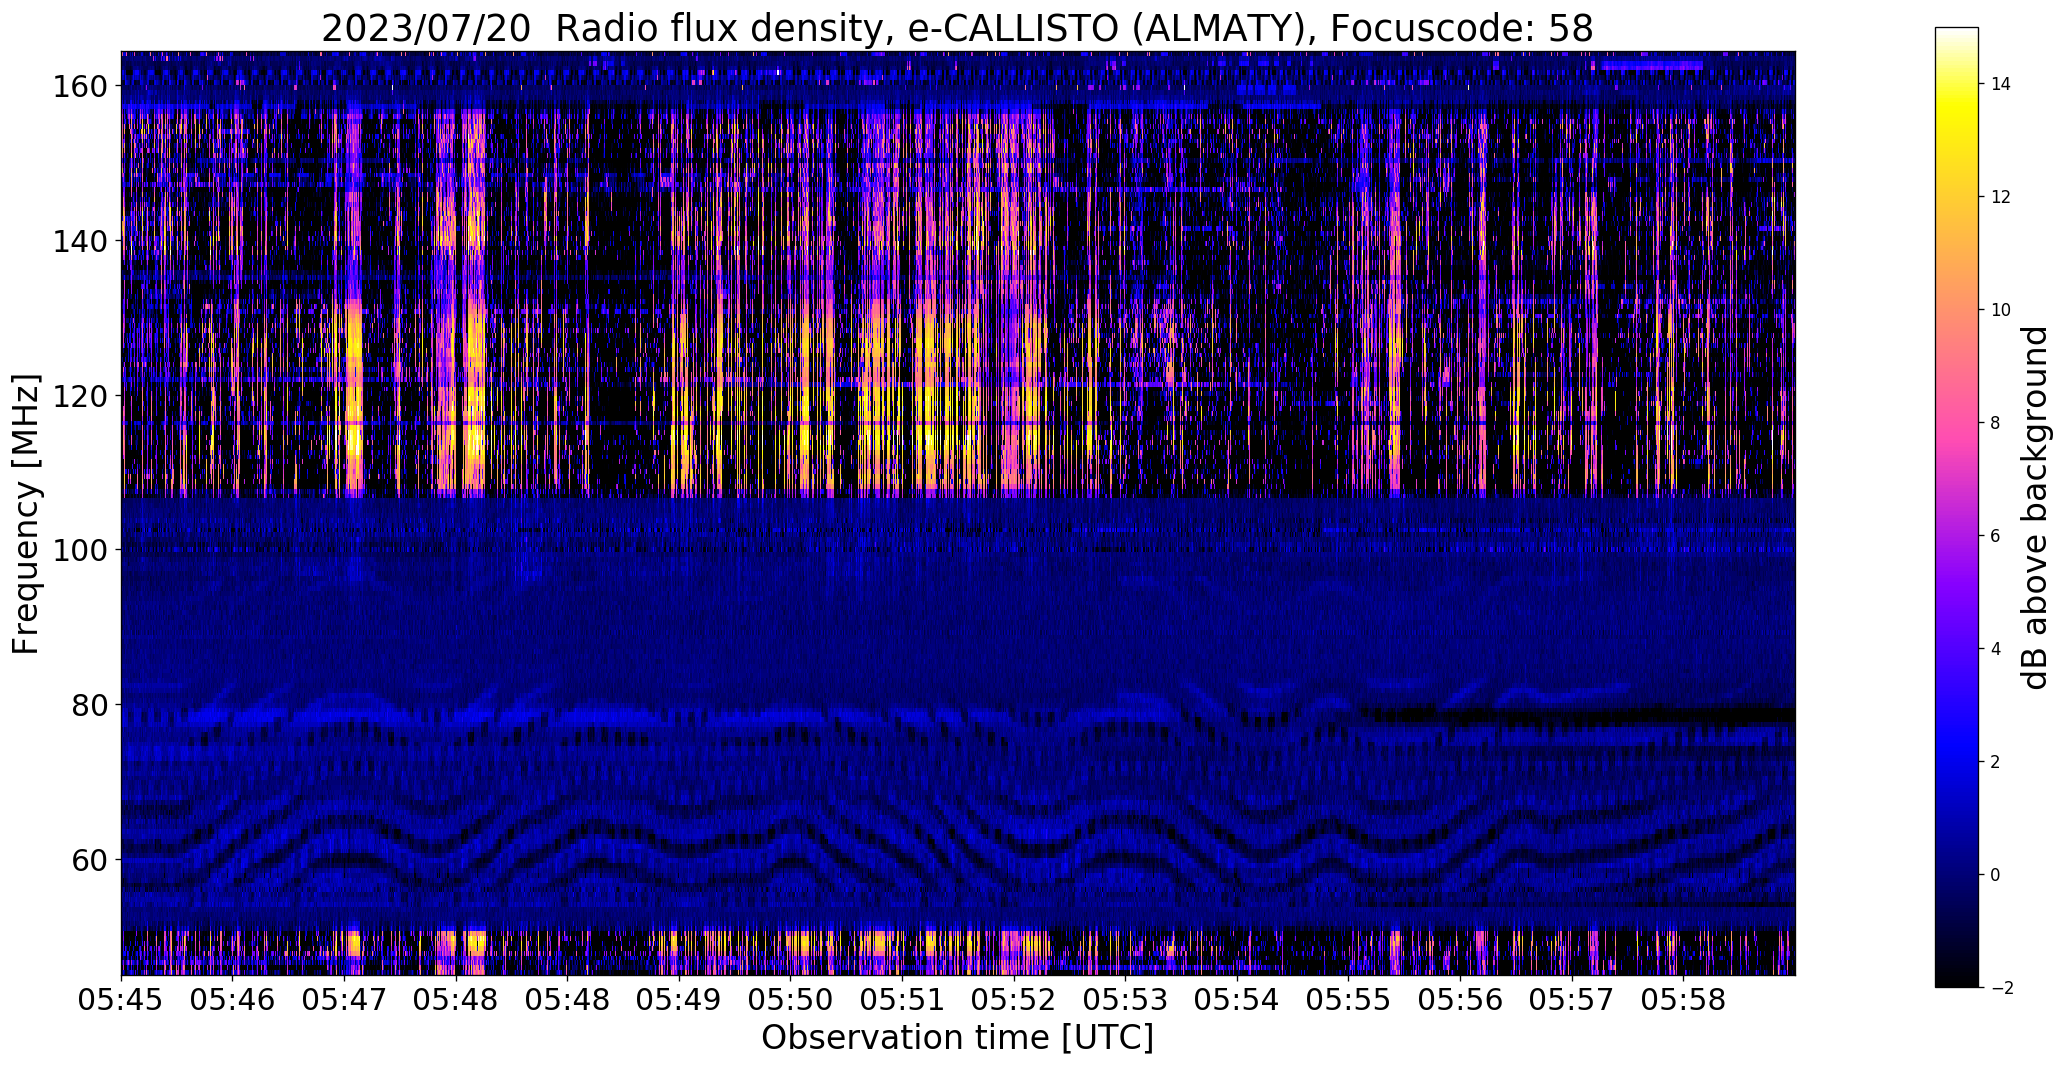Image resolution: width=2066 pixels, height=1067 pixels.
Task: Click the "Observation time [UTC]" x-axis label
Action: (x=957, y=1038)
